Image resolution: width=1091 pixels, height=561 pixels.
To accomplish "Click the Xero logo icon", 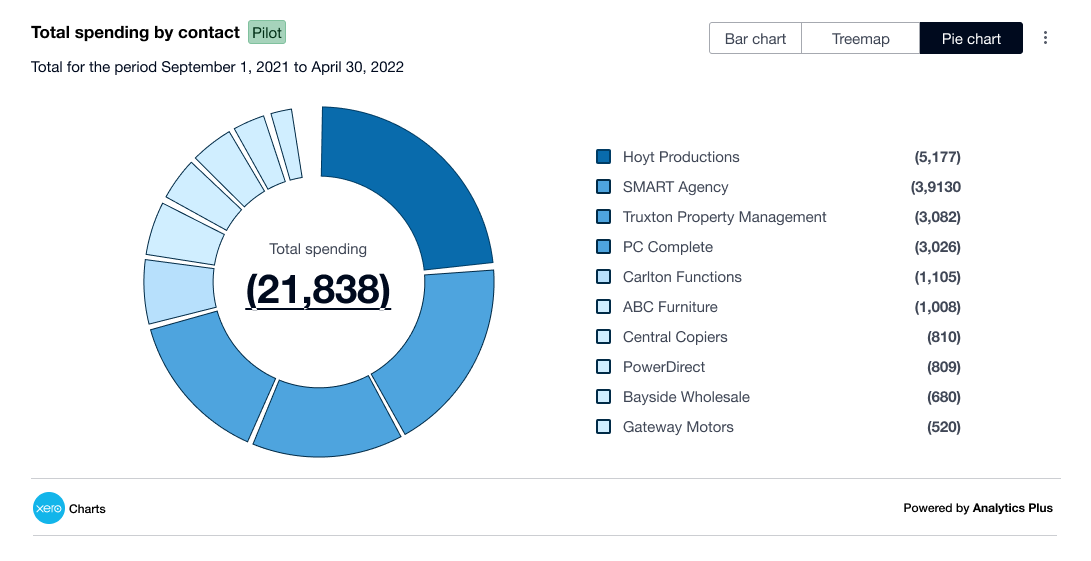I will click(x=49, y=509).
